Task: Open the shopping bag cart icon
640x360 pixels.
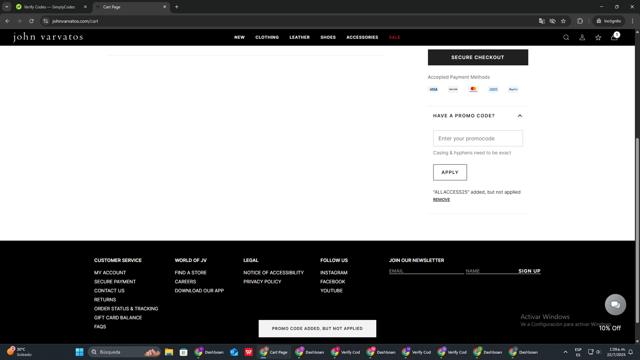Action: [614, 37]
